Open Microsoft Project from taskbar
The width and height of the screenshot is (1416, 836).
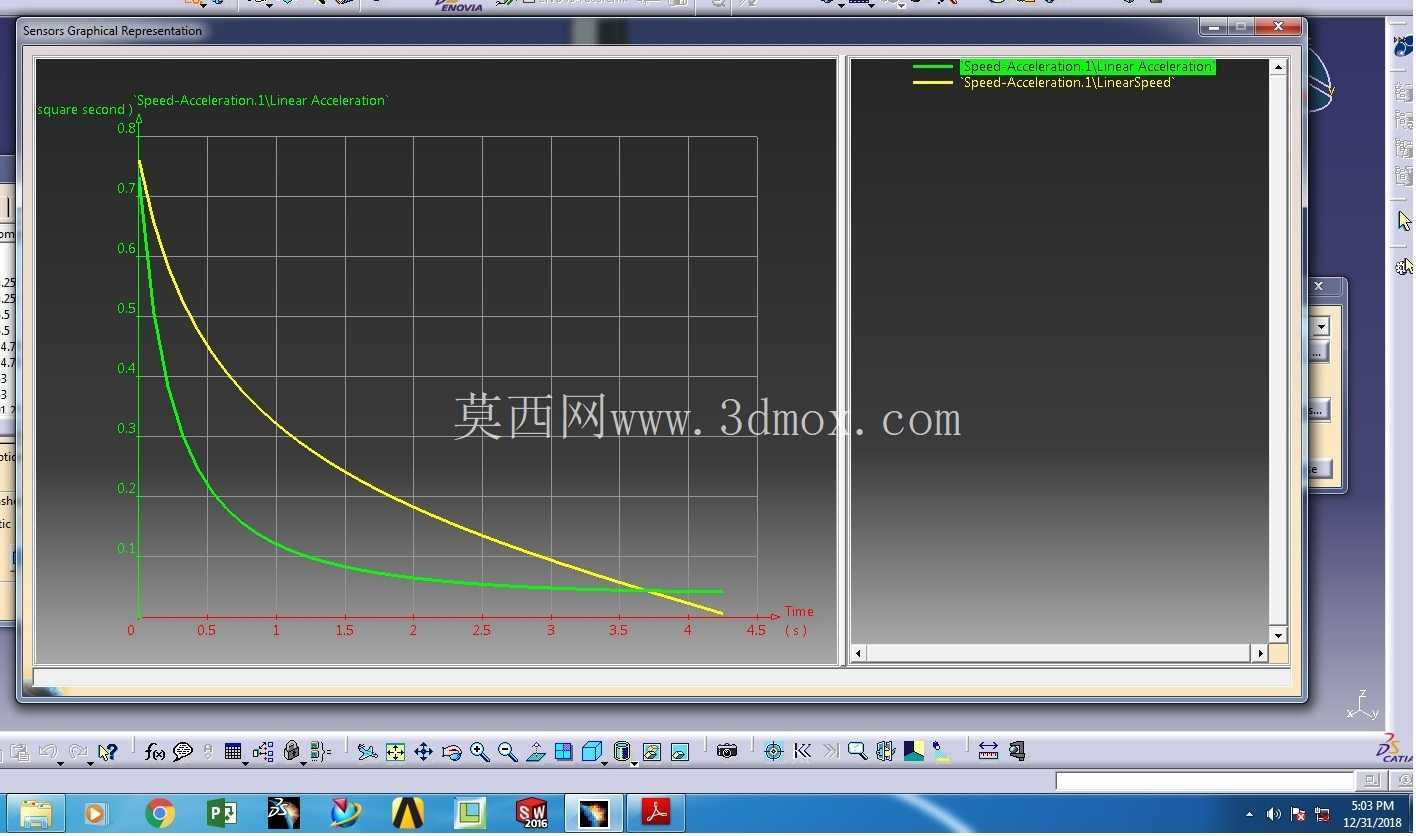(222, 814)
